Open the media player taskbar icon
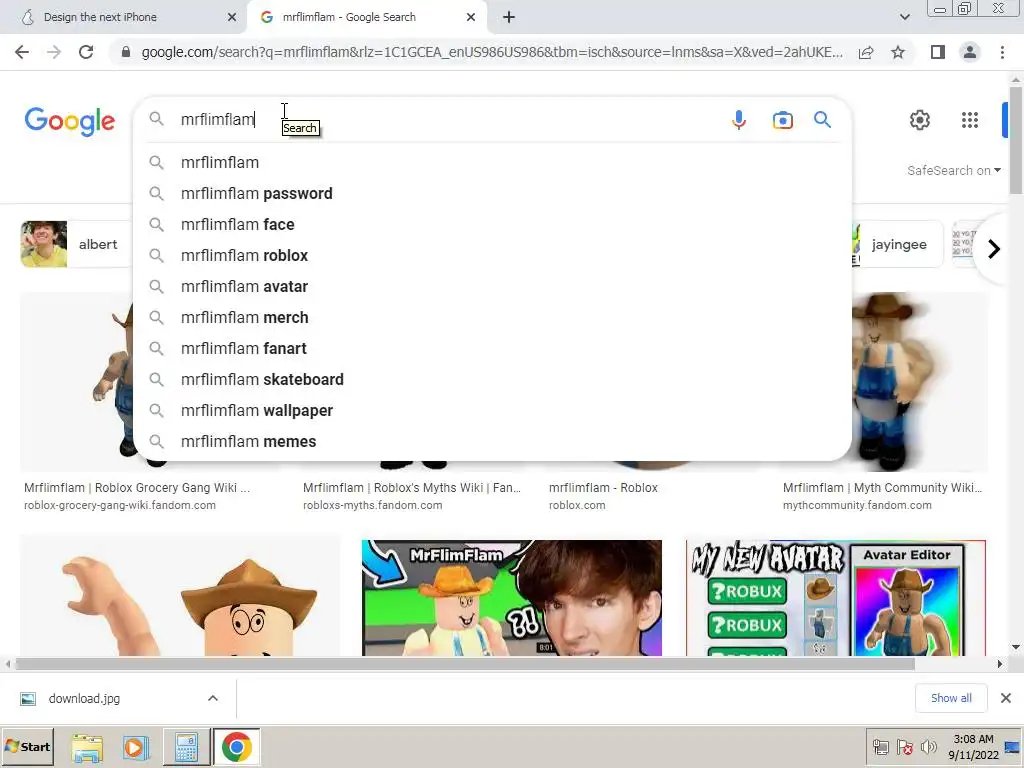 point(136,748)
